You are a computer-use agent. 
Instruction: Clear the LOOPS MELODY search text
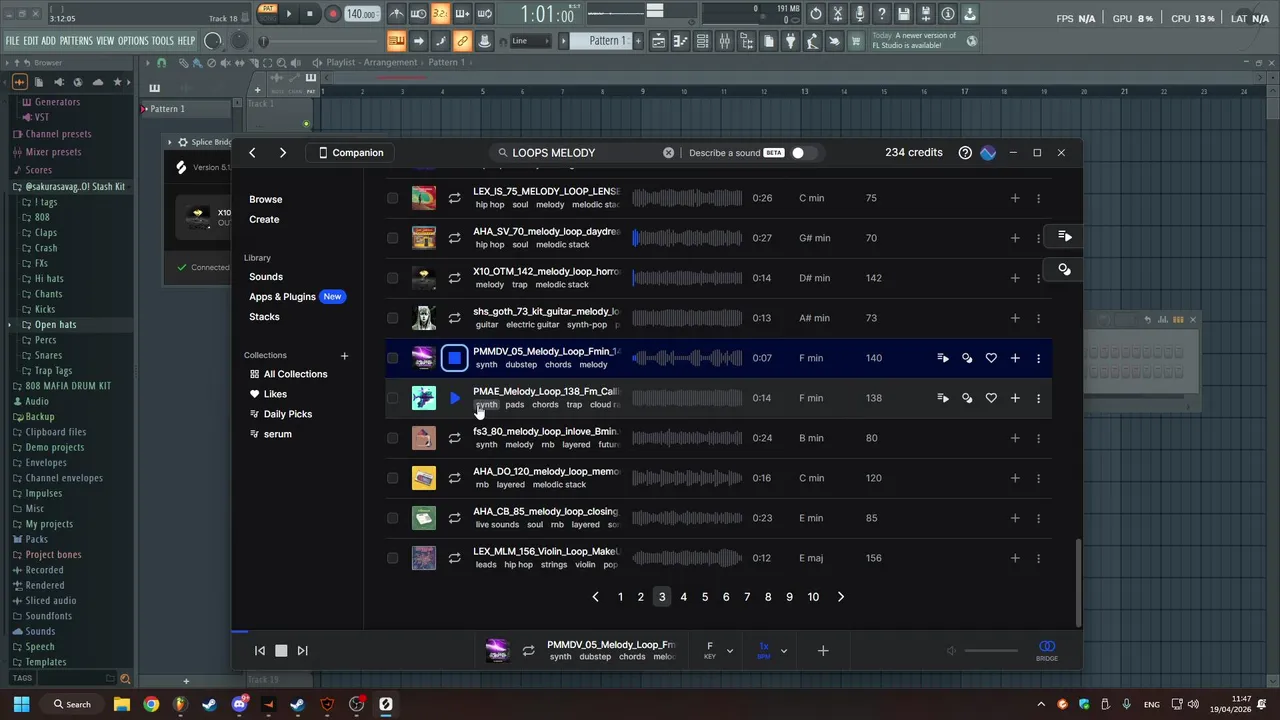(668, 153)
